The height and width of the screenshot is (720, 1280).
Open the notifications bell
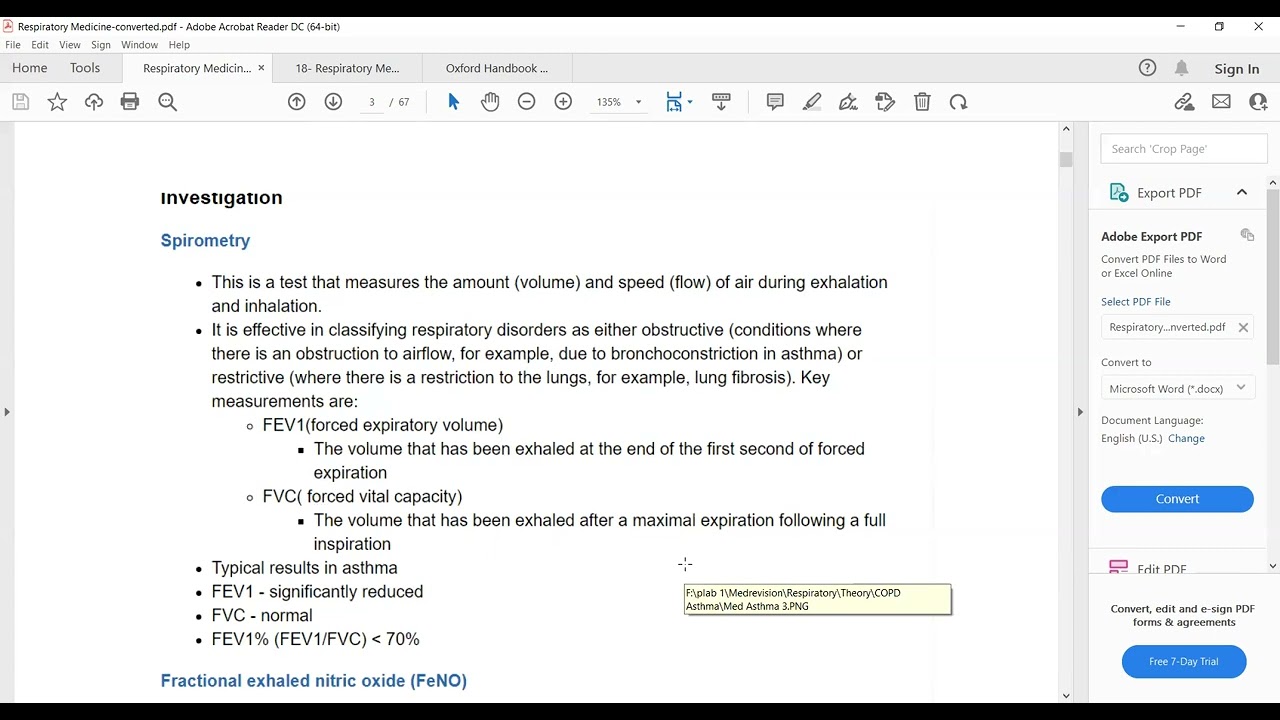coord(1182,68)
